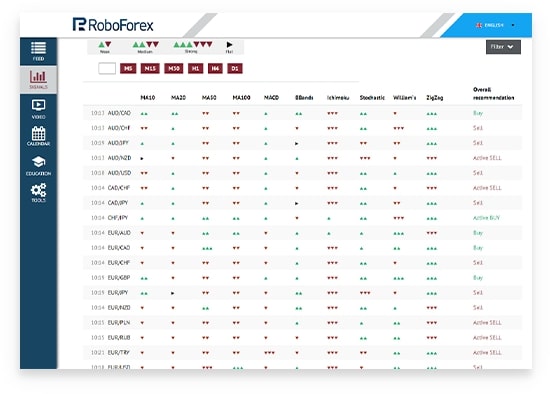
Task: Click the empty white box before M5
Action: pos(107,68)
